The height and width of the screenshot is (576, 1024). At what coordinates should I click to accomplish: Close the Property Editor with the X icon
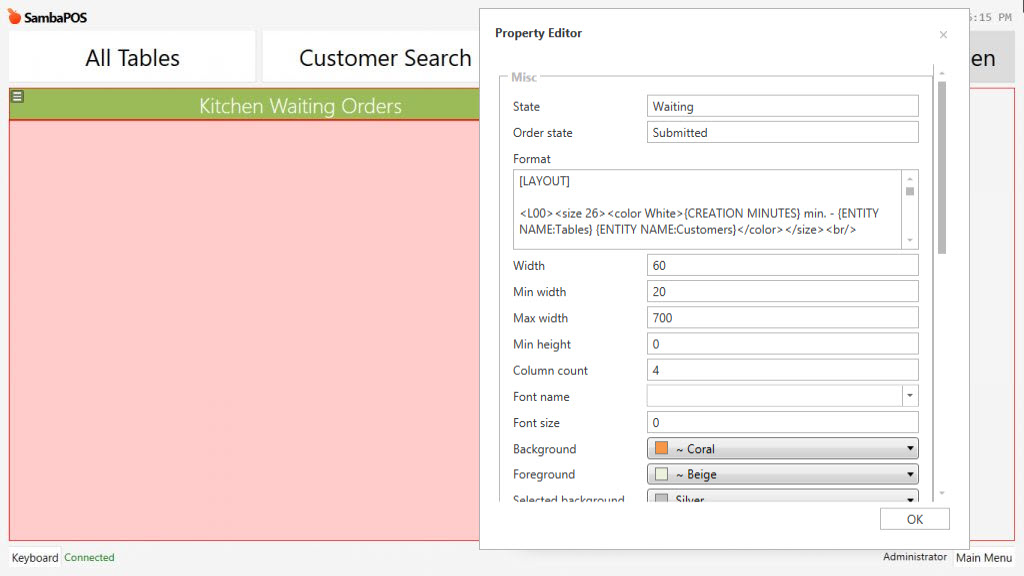943,34
